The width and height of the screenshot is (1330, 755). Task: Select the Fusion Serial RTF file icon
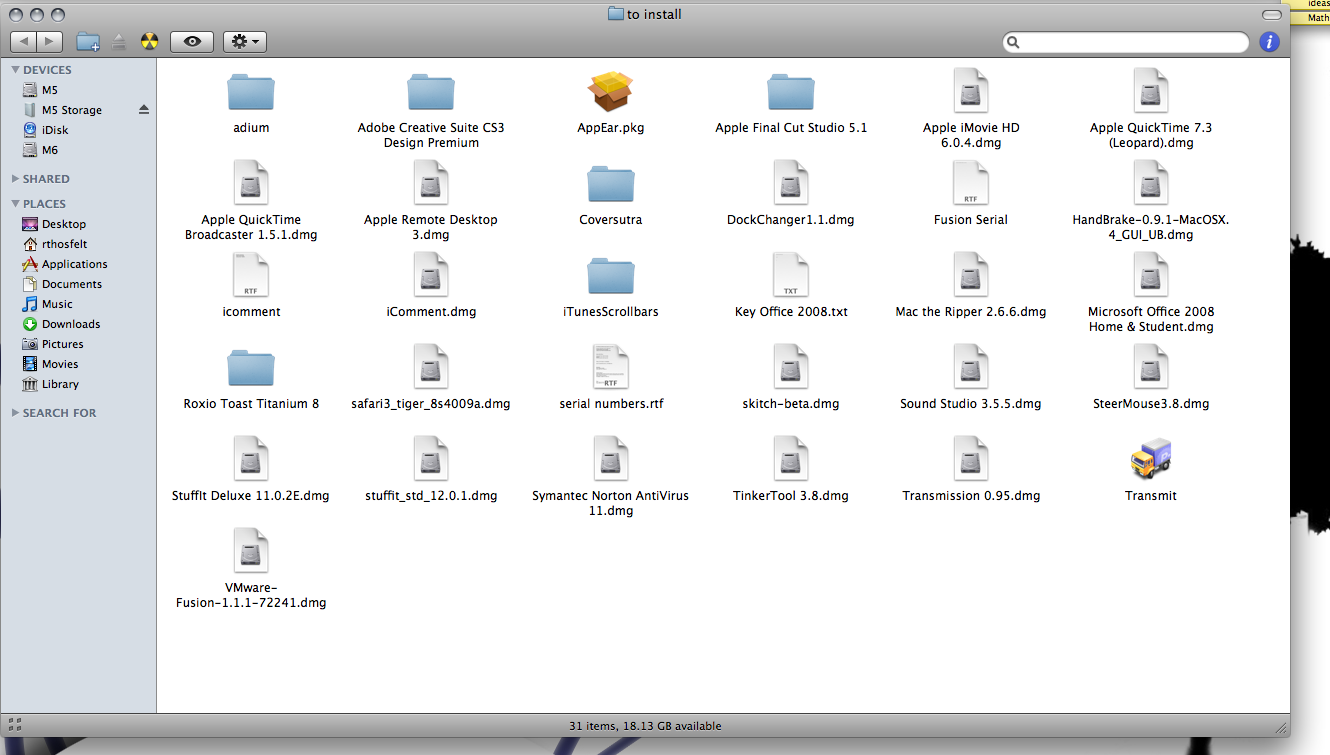tap(971, 183)
